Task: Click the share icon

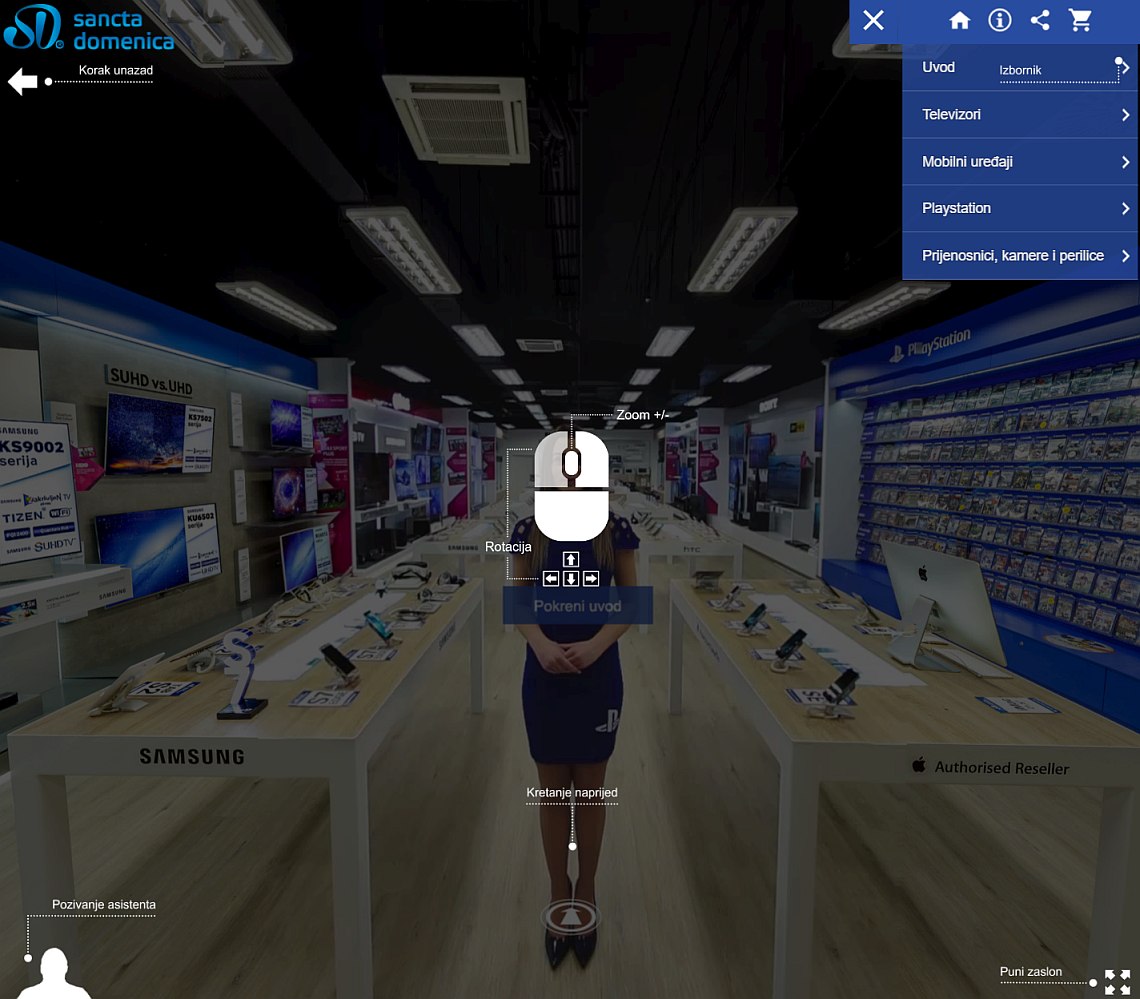Action: (x=1040, y=20)
